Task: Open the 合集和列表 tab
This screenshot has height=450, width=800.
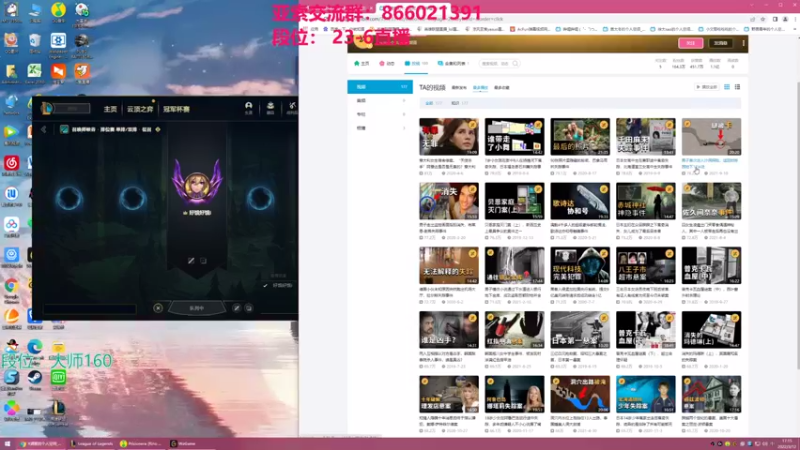Action: click(453, 64)
